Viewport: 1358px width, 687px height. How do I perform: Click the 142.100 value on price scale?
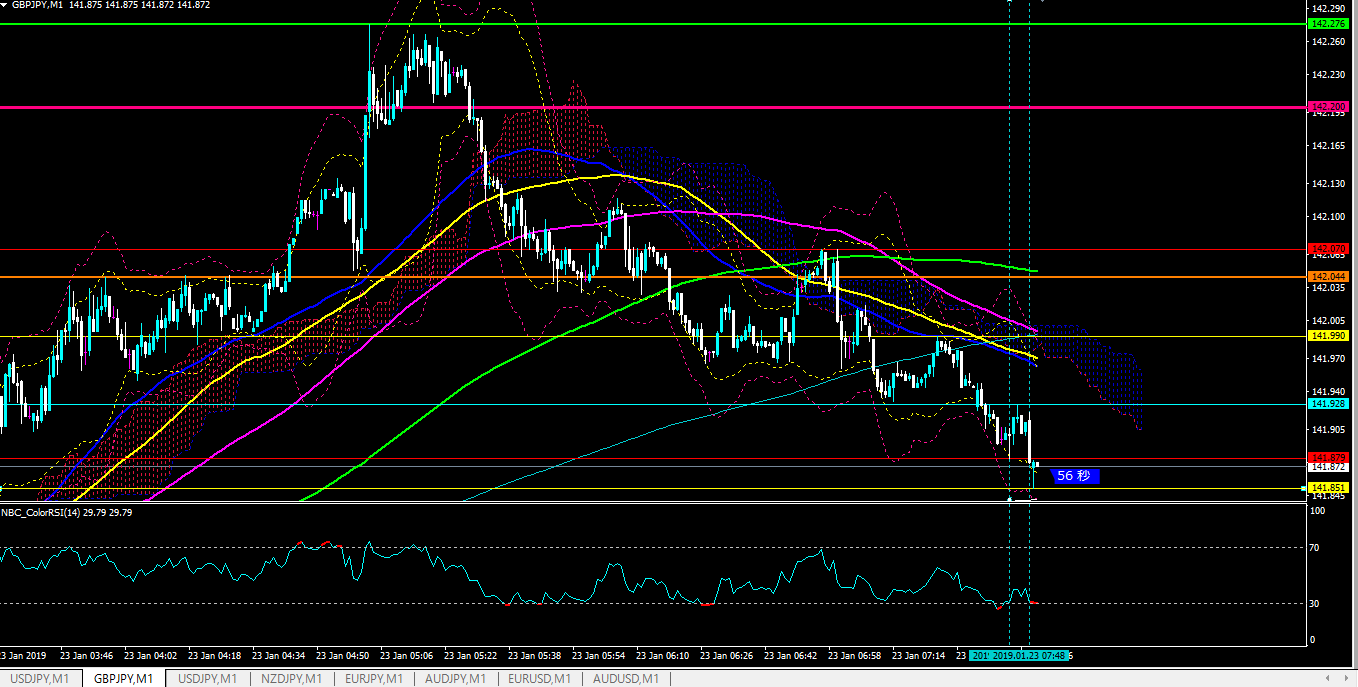point(1329,217)
